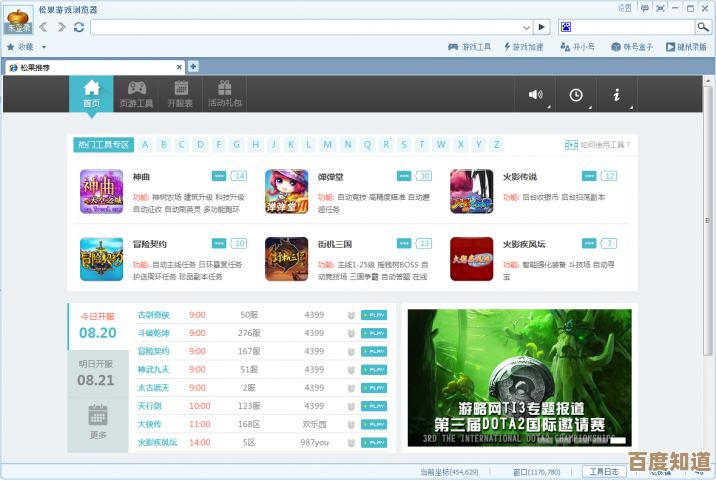Select the 首页 home tab

[91, 94]
